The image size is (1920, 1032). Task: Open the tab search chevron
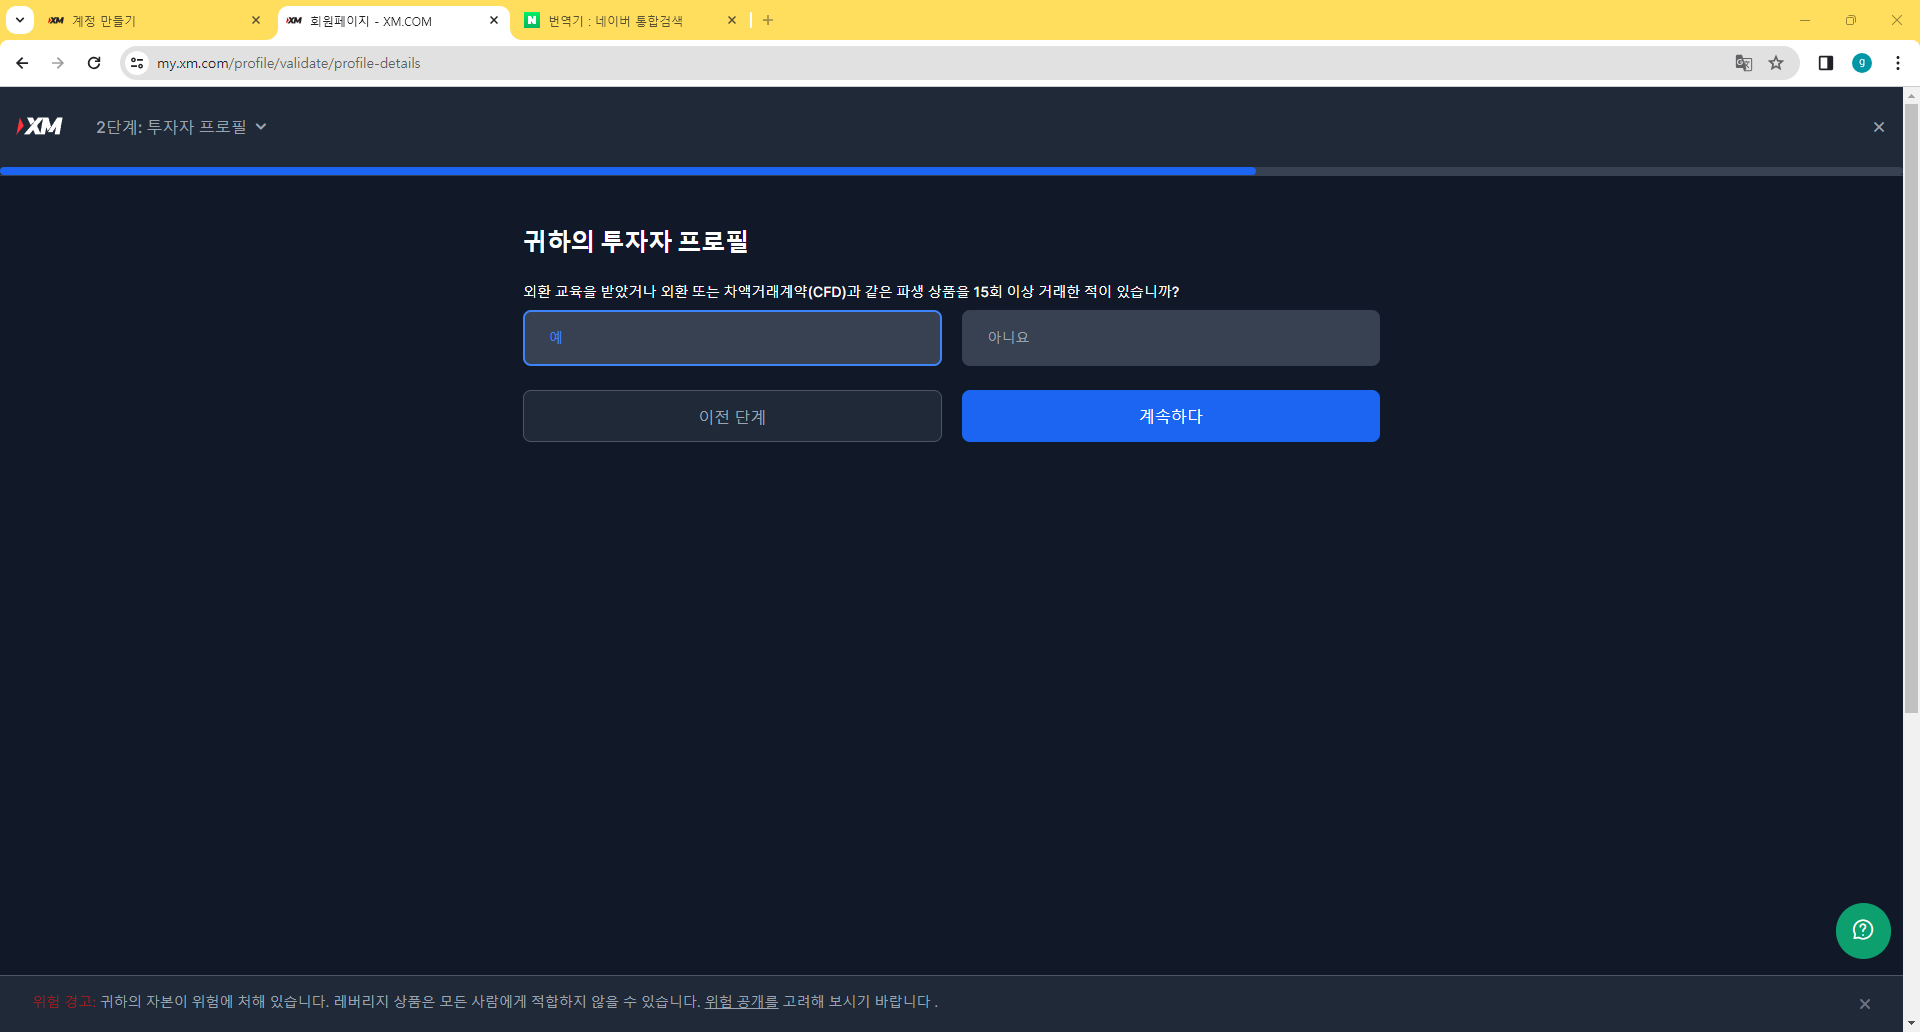coord(18,20)
